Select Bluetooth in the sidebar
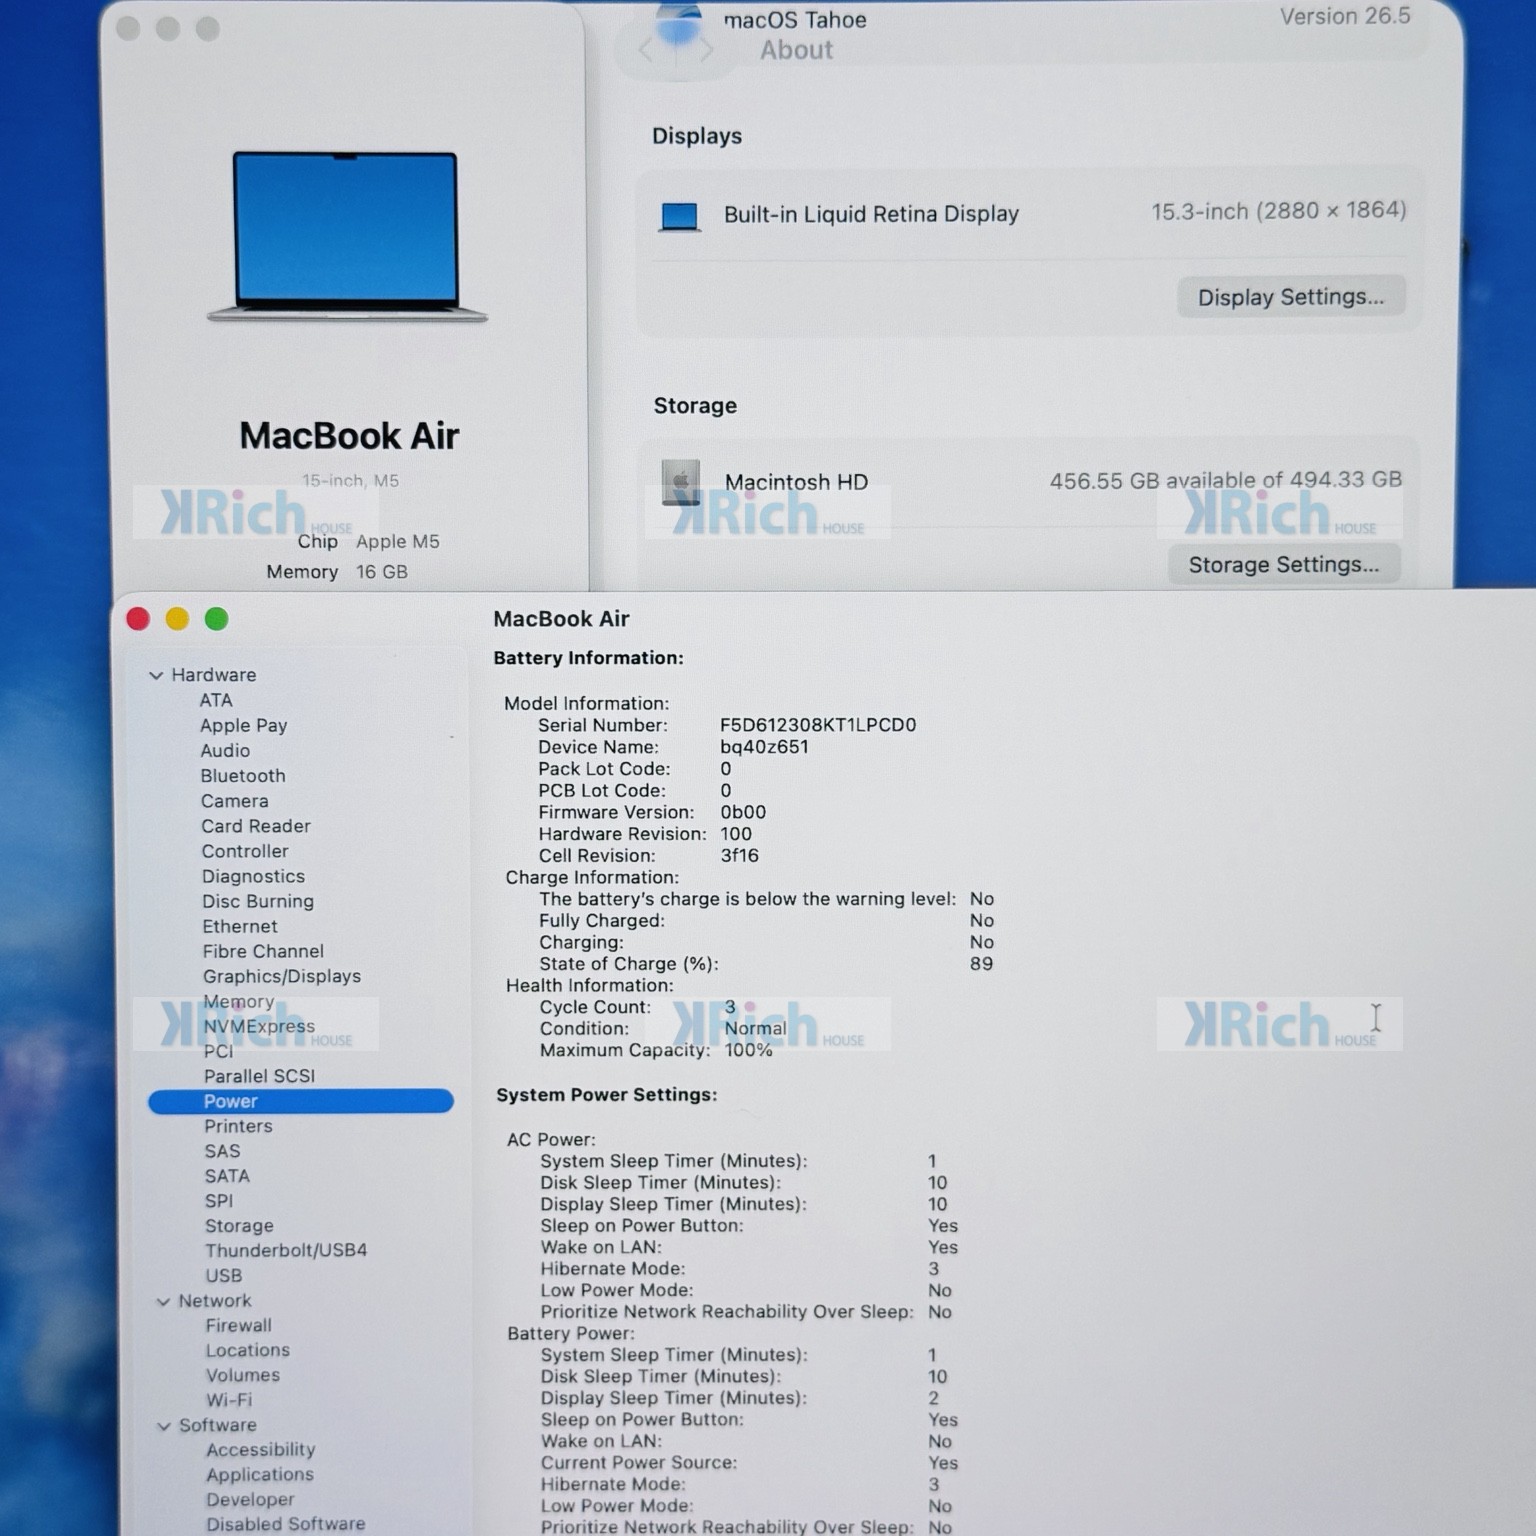The height and width of the screenshot is (1536, 1536). point(243,776)
